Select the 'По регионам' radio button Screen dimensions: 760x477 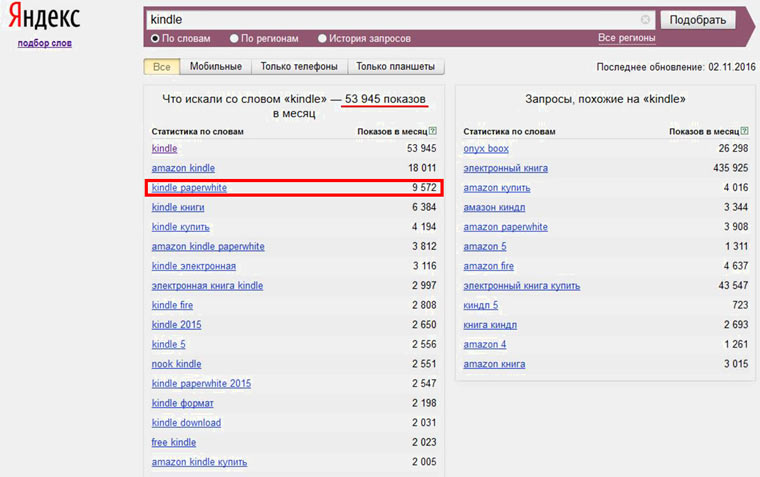[x=234, y=38]
